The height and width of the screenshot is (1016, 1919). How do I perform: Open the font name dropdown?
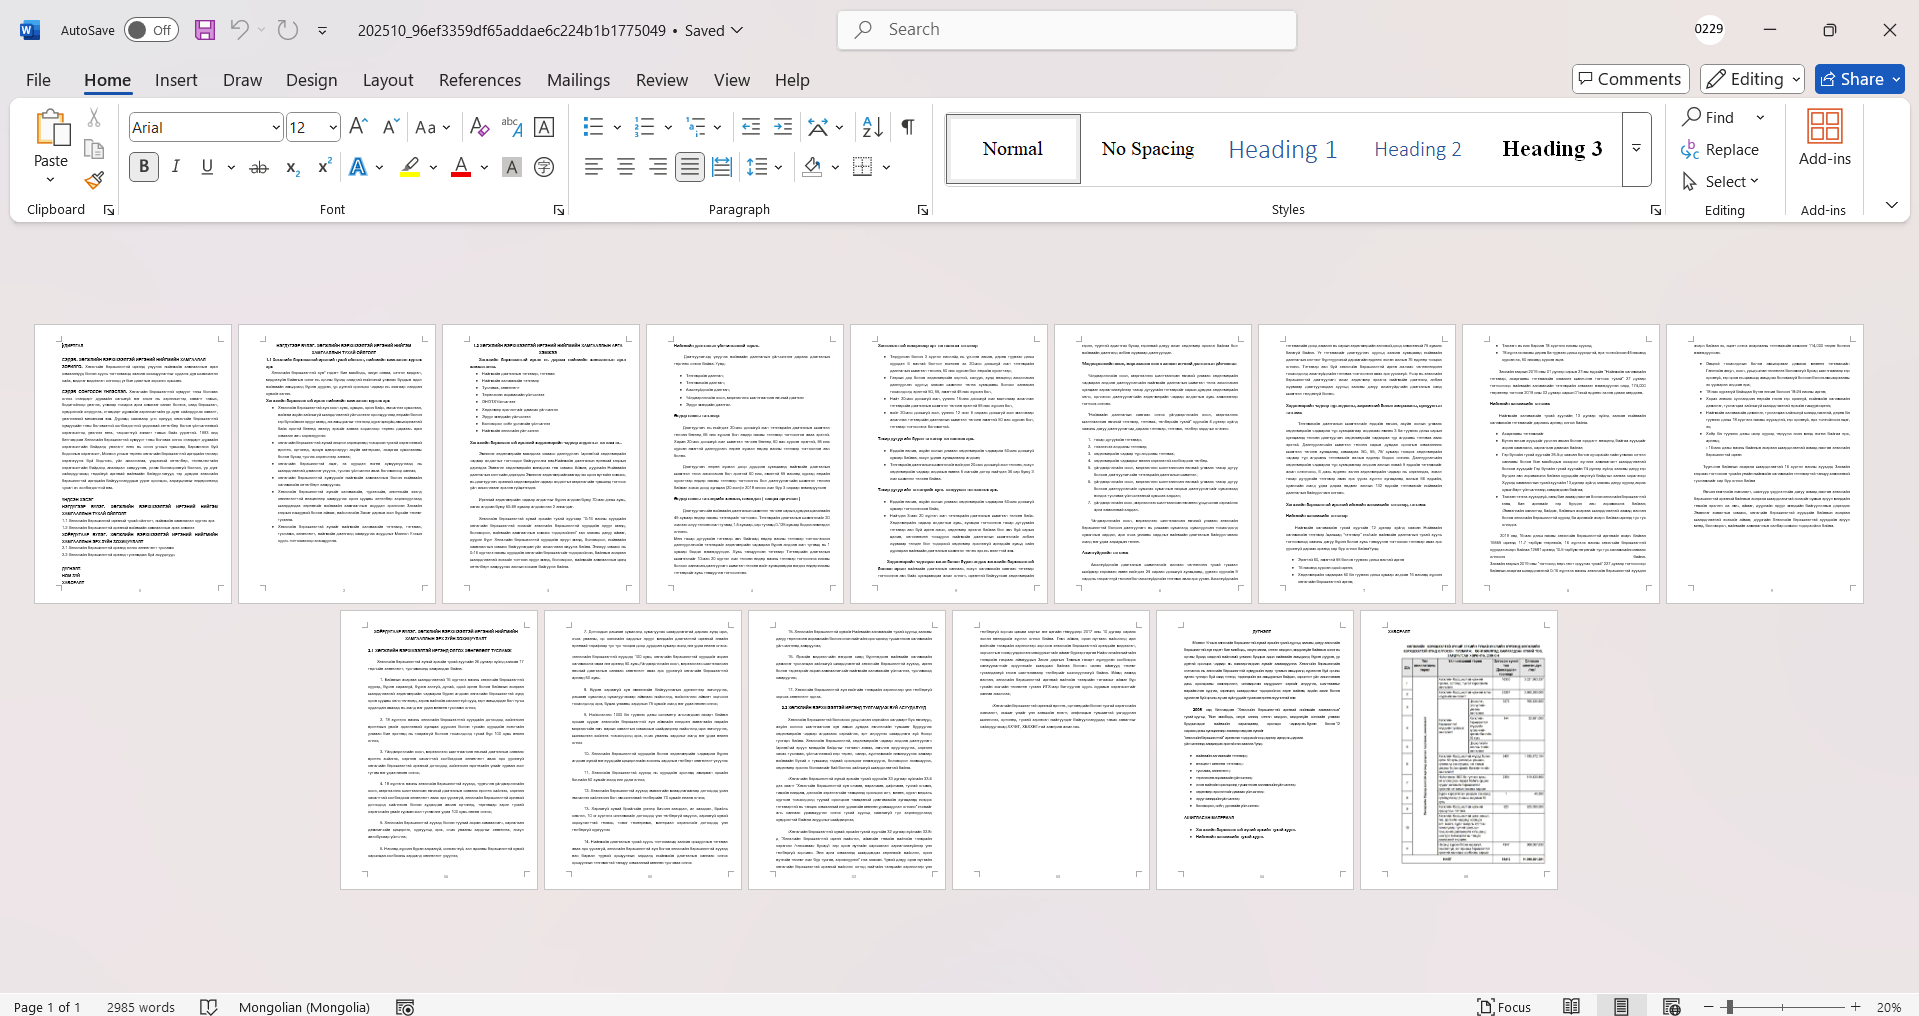tap(276, 127)
